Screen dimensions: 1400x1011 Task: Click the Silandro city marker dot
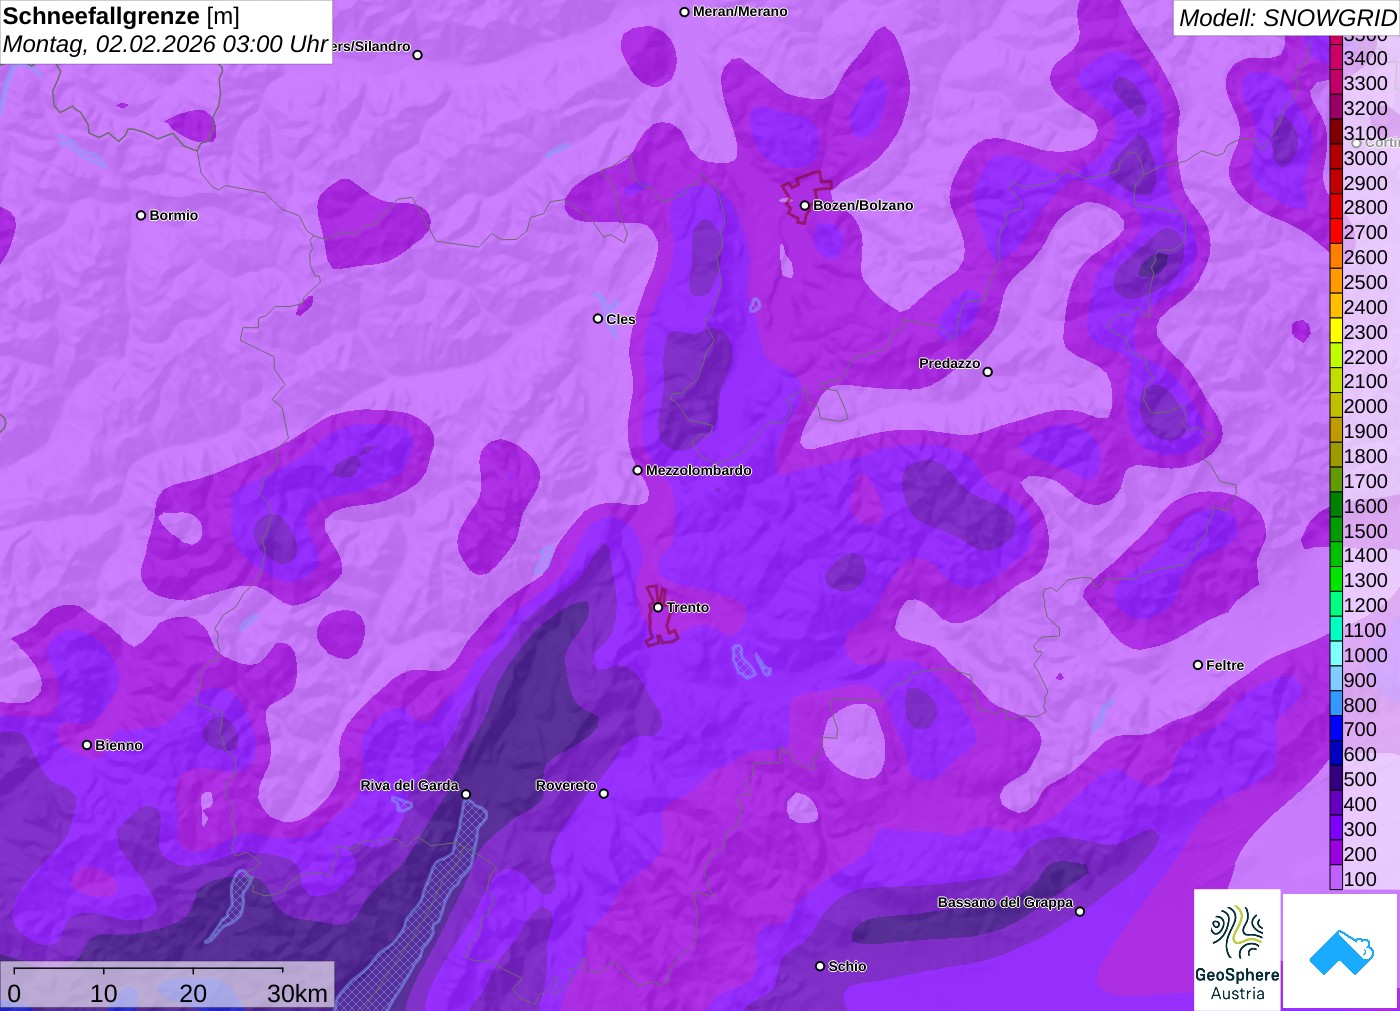[x=418, y=55]
